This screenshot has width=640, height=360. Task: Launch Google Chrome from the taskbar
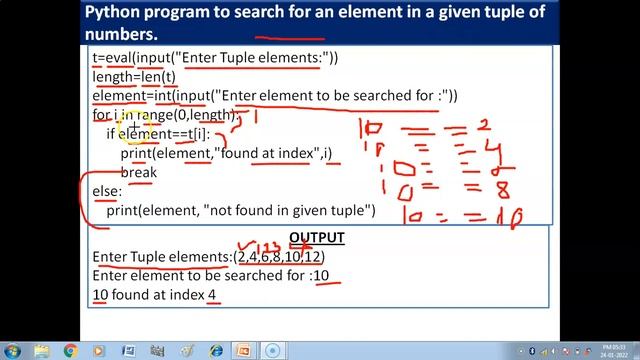[x=71, y=351]
